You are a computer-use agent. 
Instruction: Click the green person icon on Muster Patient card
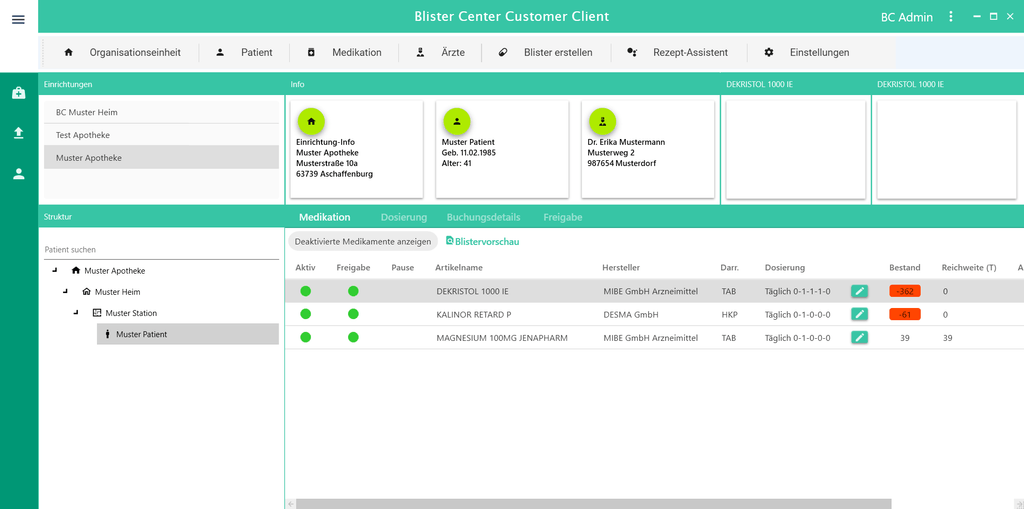[456, 121]
